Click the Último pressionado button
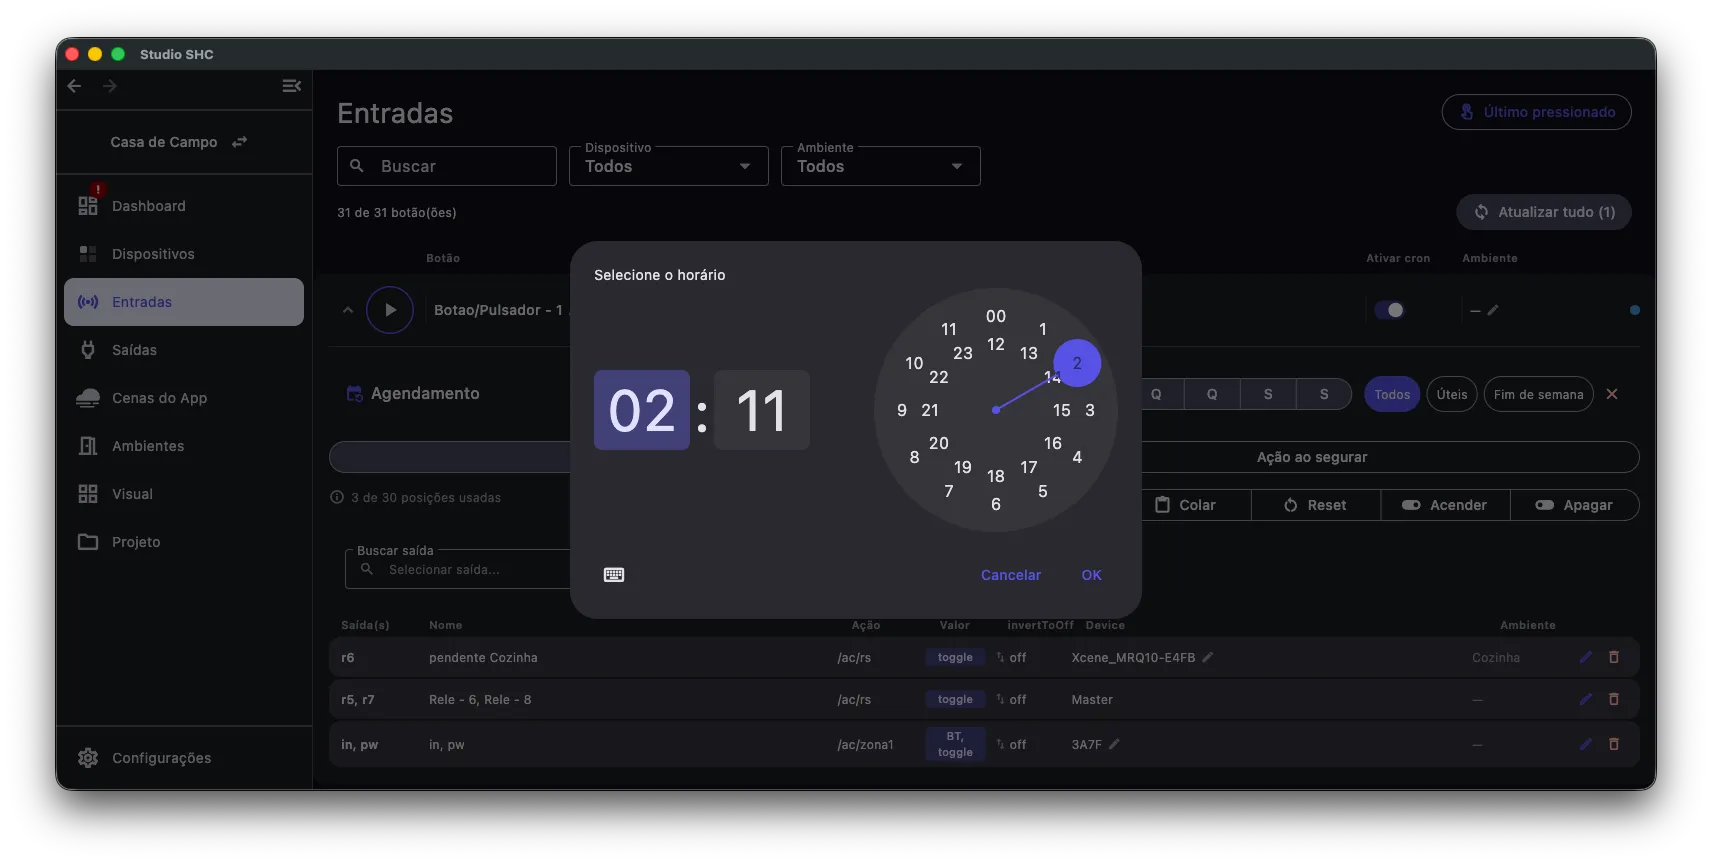 [1537, 112]
